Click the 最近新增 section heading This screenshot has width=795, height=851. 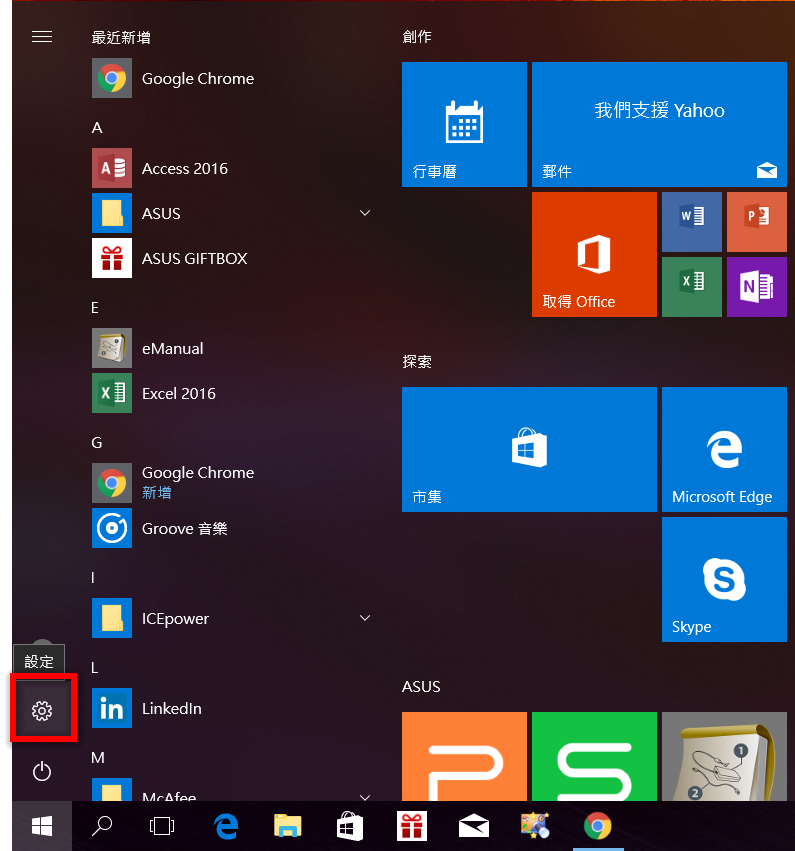pyautogui.click(x=120, y=37)
